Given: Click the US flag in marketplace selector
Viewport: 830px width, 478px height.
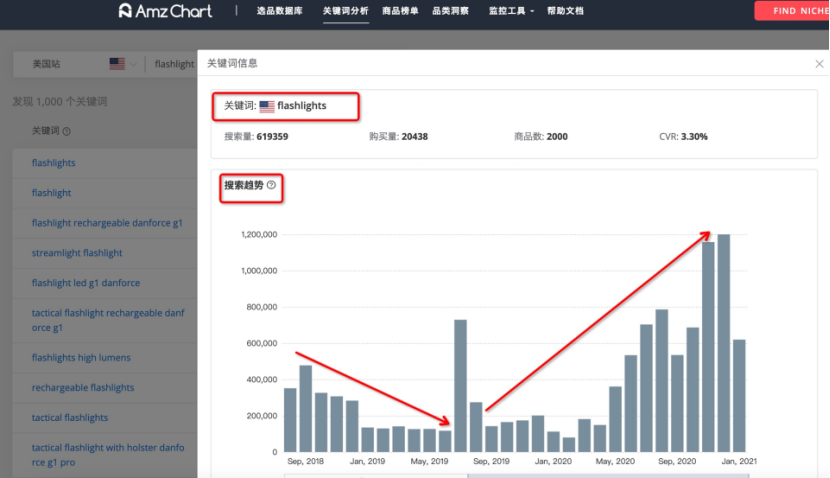Looking at the screenshot, I should click(x=117, y=64).
